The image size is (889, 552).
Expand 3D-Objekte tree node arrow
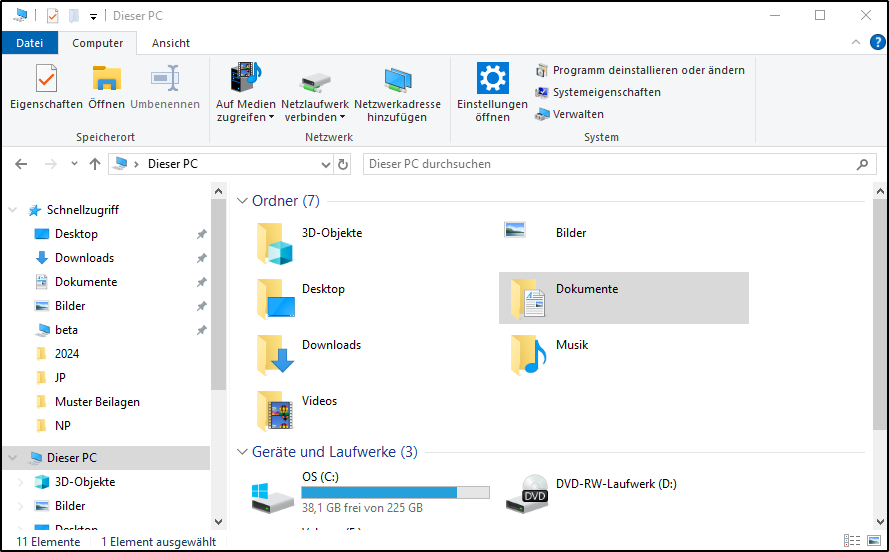(20, 482)
